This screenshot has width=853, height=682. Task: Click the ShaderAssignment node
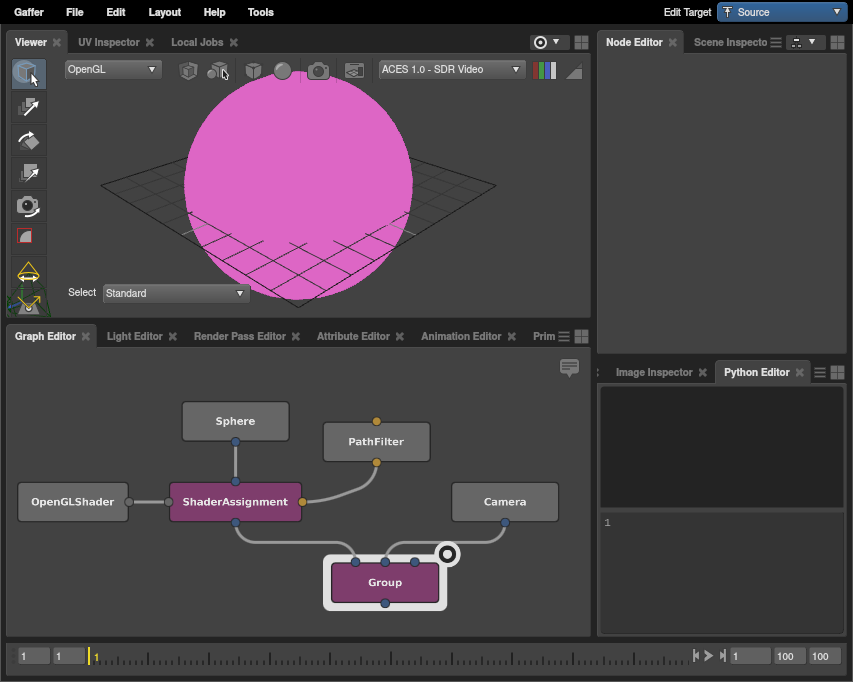[235, 502]
